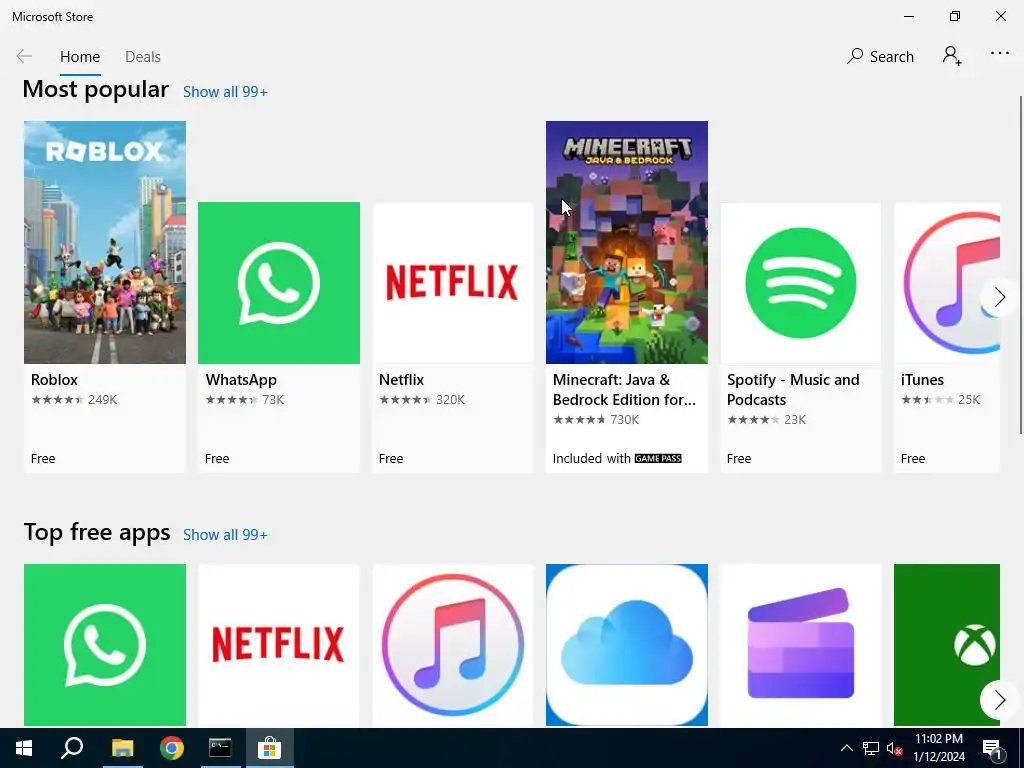This screenshot has height=768, width=1024.
Task: Open WhatsApp icon in Top free apps
Action: [x=104, y=645]
